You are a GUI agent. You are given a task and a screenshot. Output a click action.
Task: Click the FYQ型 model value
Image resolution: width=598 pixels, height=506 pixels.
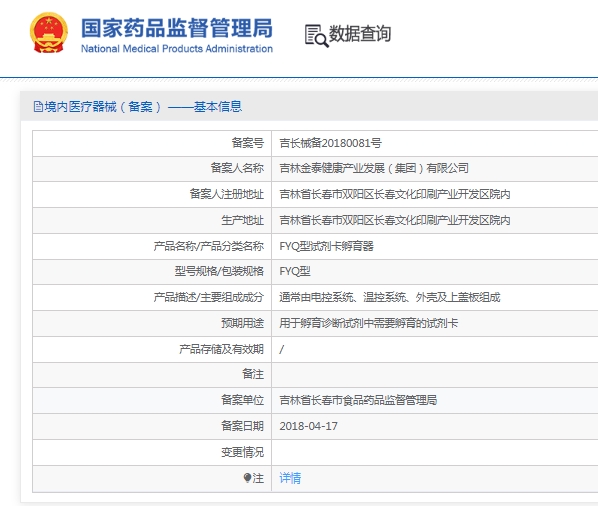(x=295, y=271)
